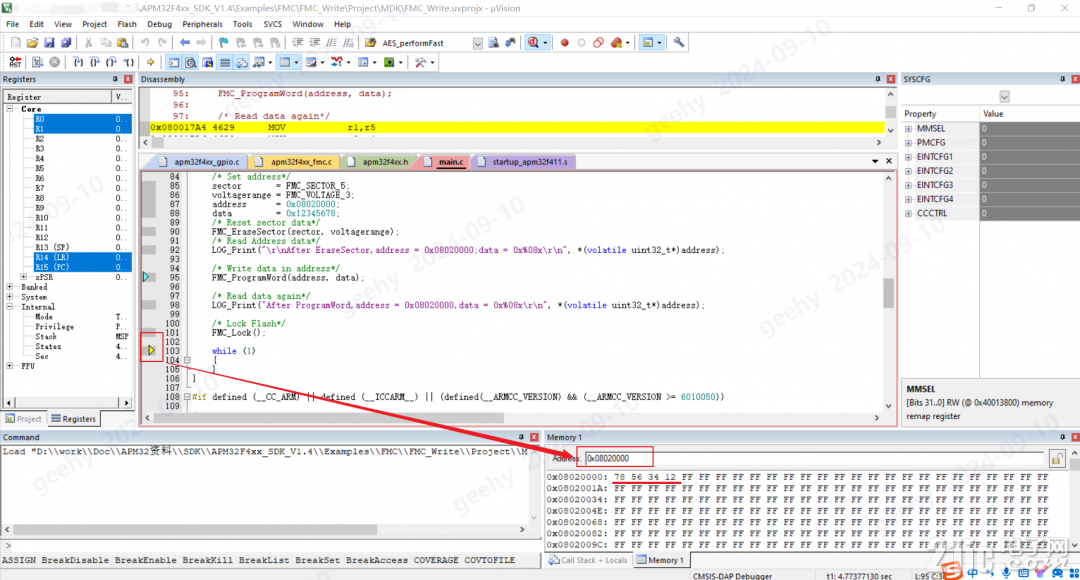1080x580 pixels.
Task: Run to cursor line icon
Action: (128, 62)
